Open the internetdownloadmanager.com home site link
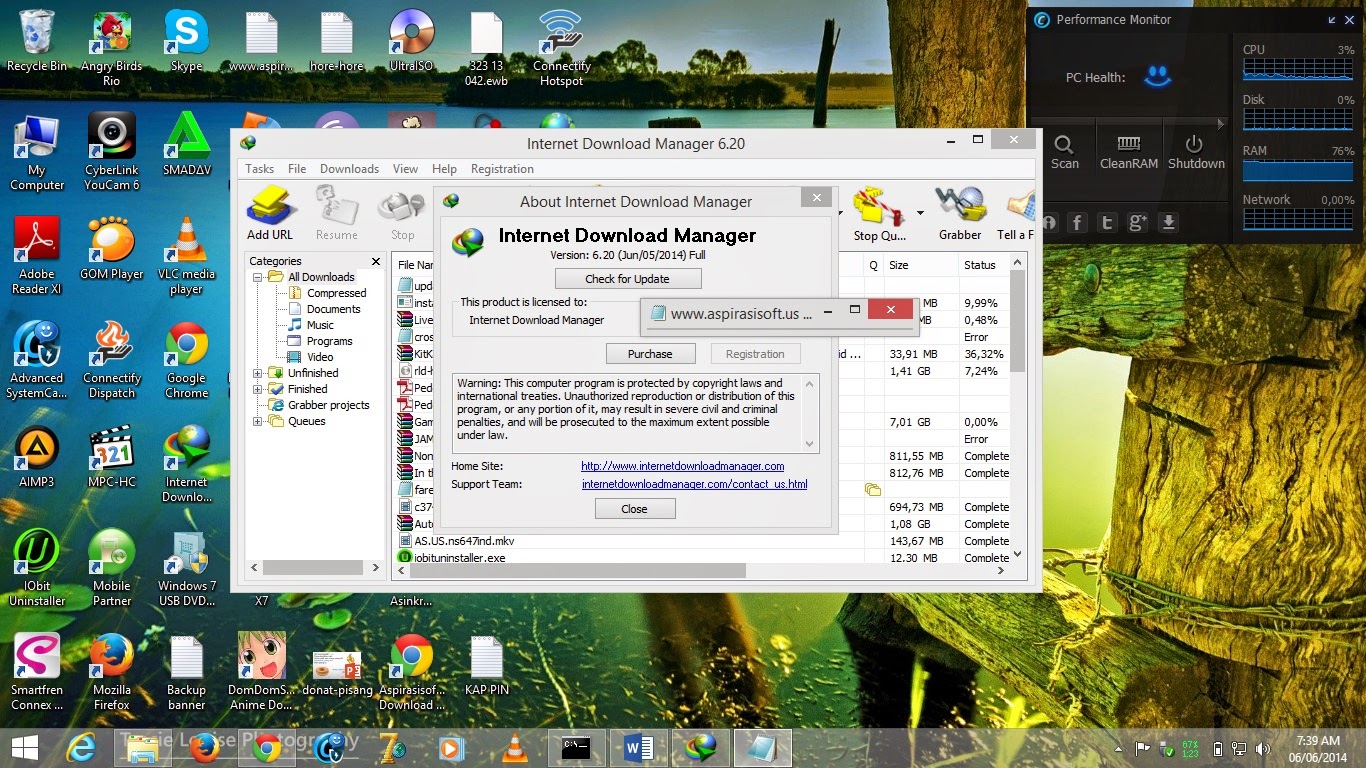The width and height of the screenshot is (1366, 768). click(682, 466)
